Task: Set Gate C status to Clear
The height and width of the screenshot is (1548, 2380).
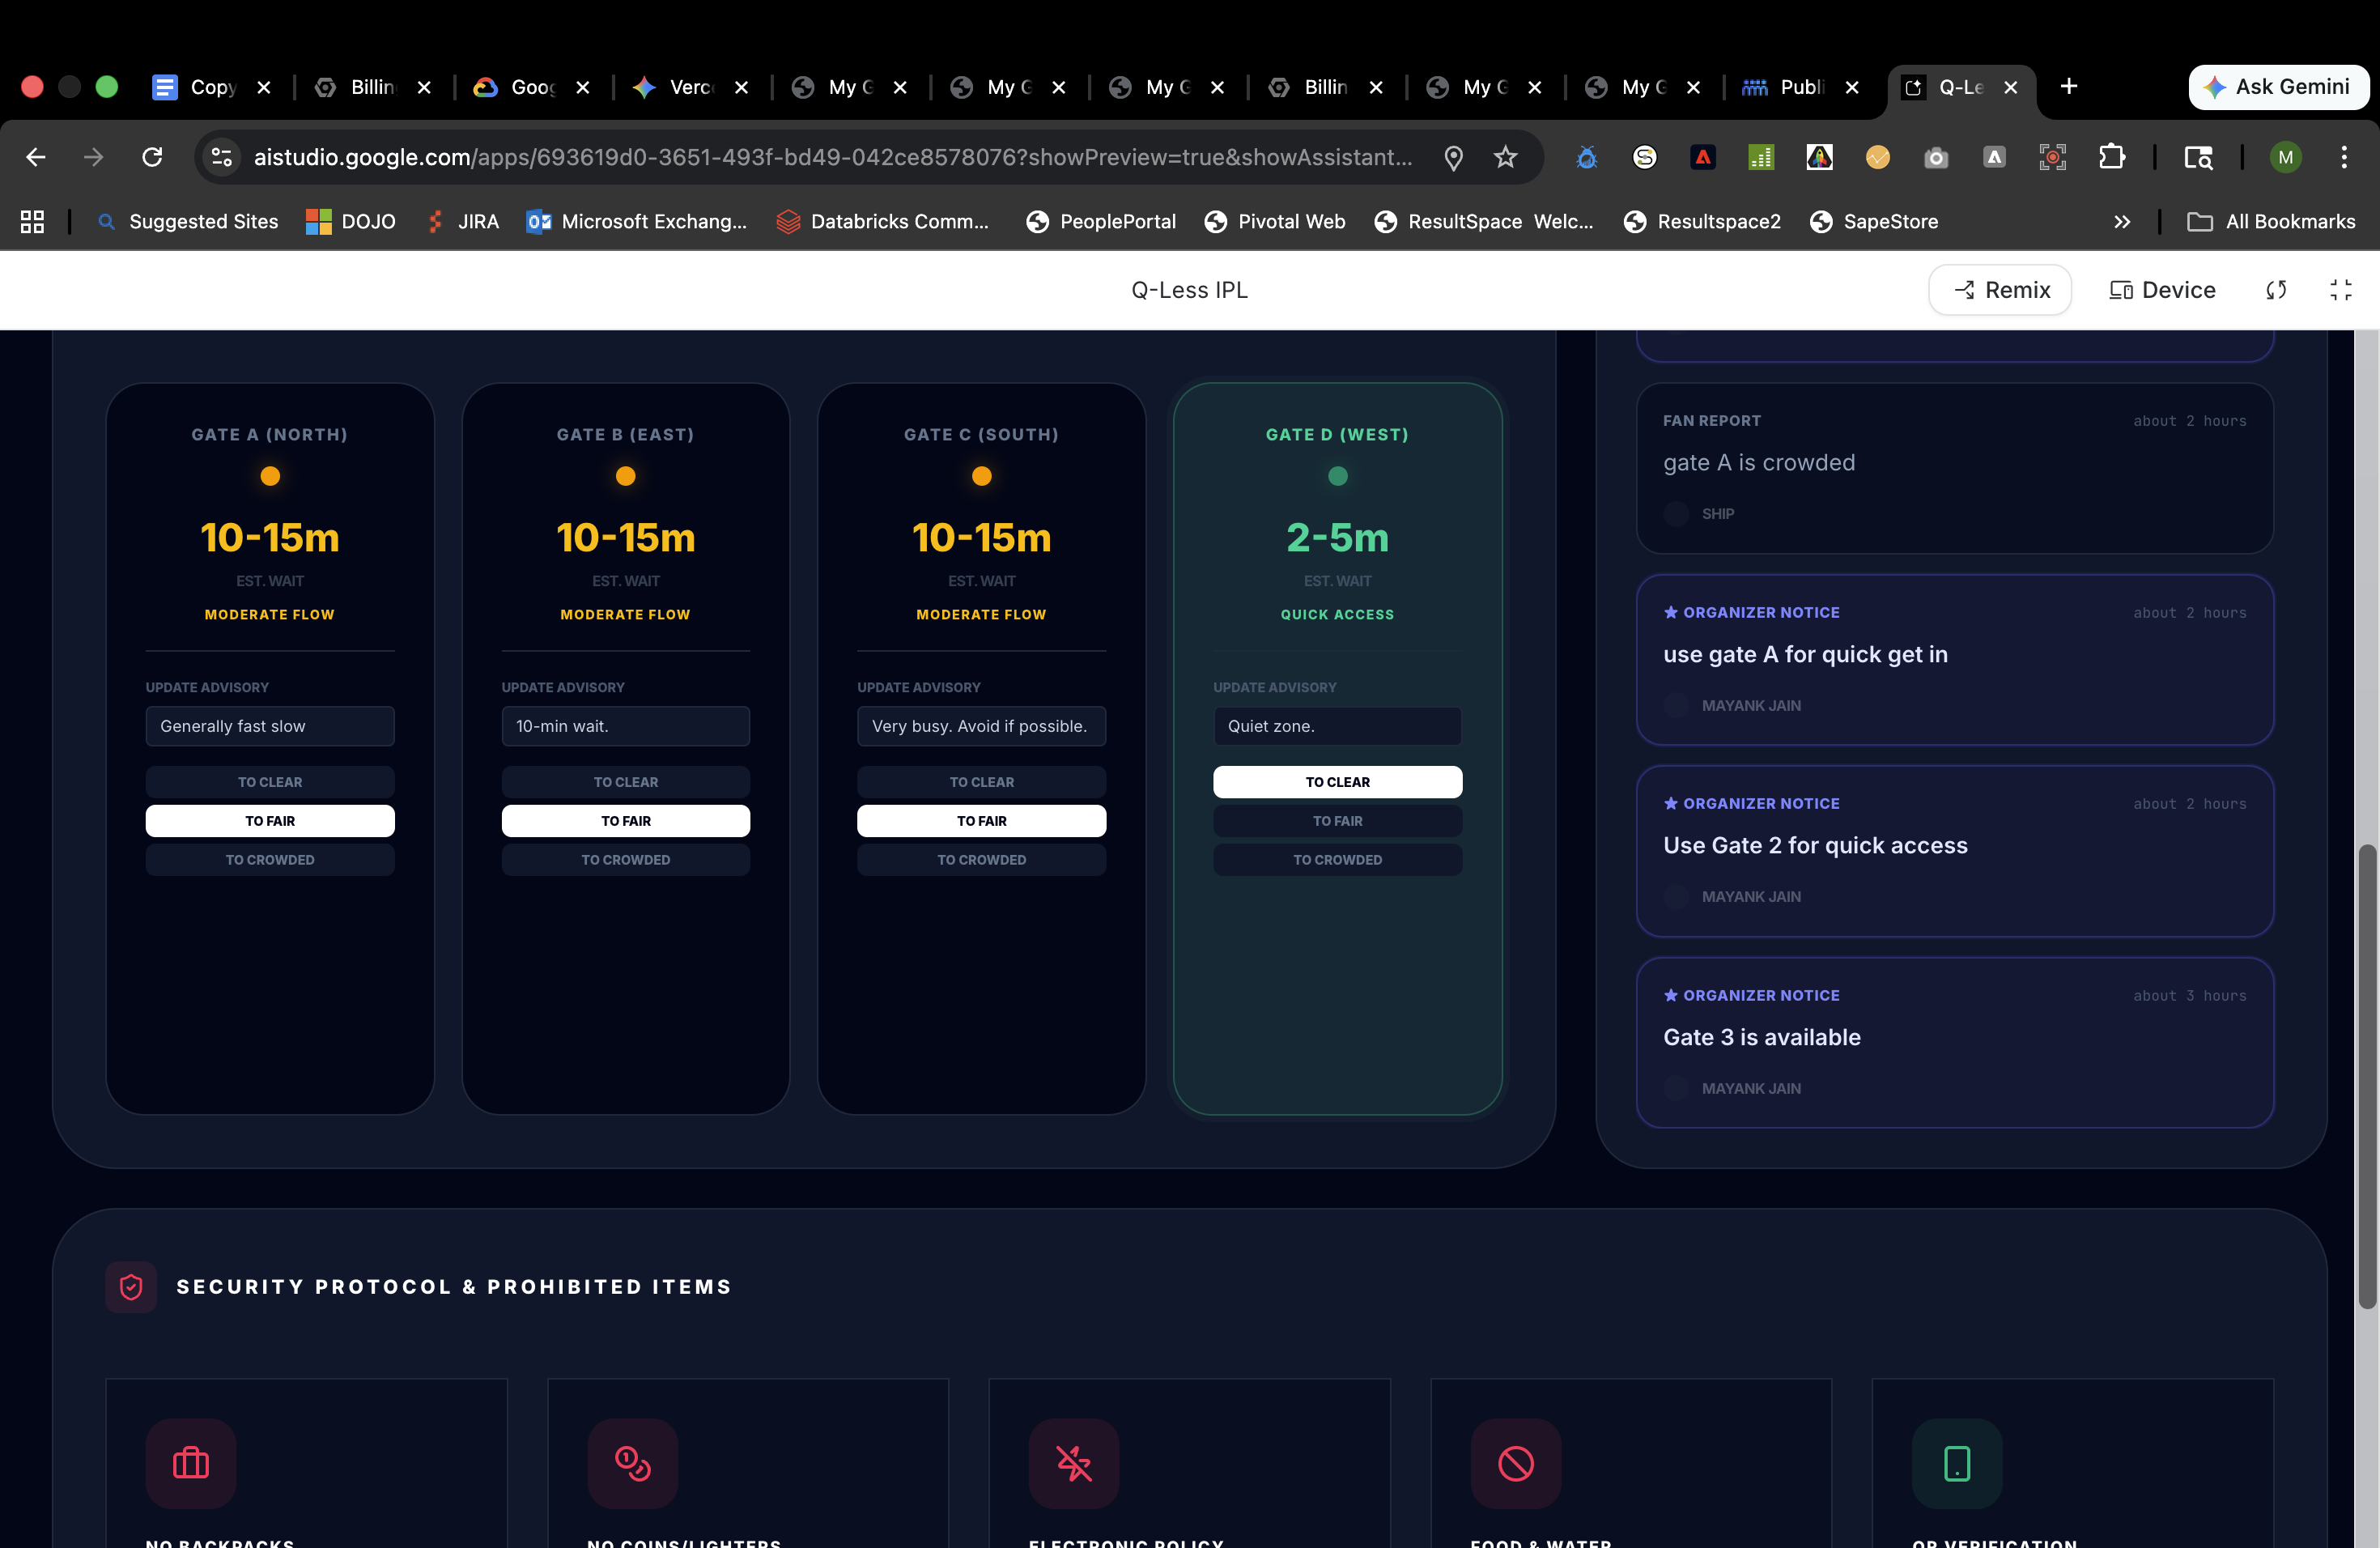Action: click(982, 782)
